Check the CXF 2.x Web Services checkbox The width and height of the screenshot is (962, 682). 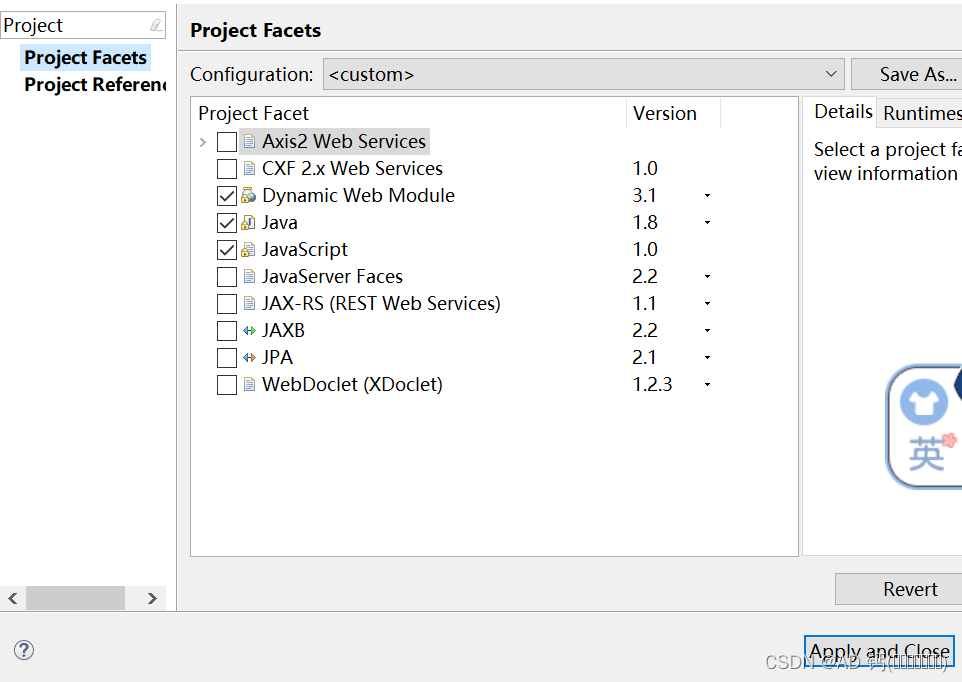coord(227,169)
